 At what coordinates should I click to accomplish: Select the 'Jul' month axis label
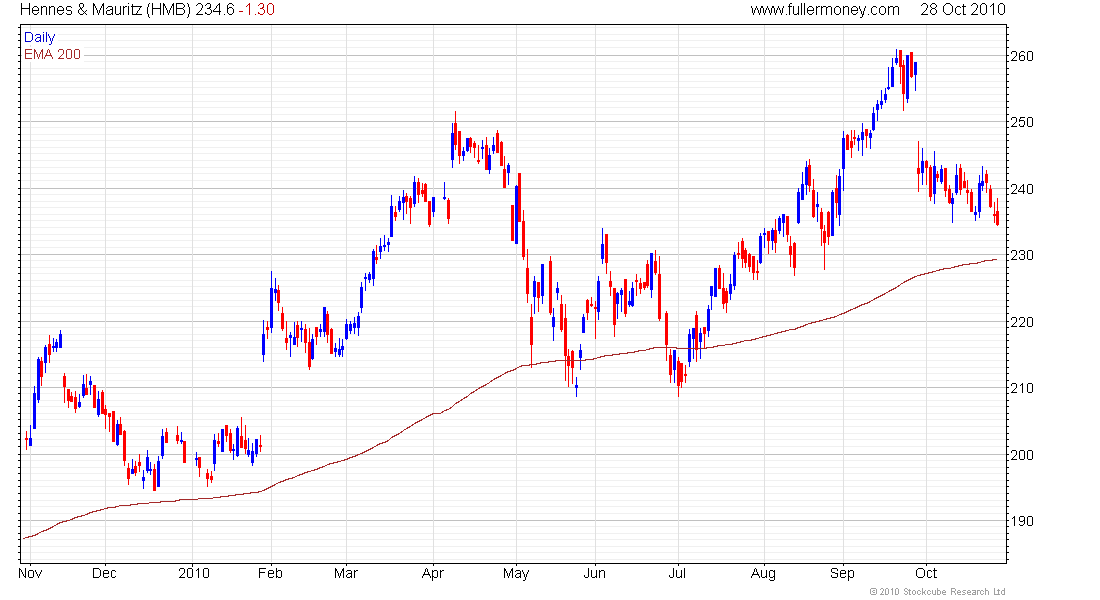click(677, 573)
